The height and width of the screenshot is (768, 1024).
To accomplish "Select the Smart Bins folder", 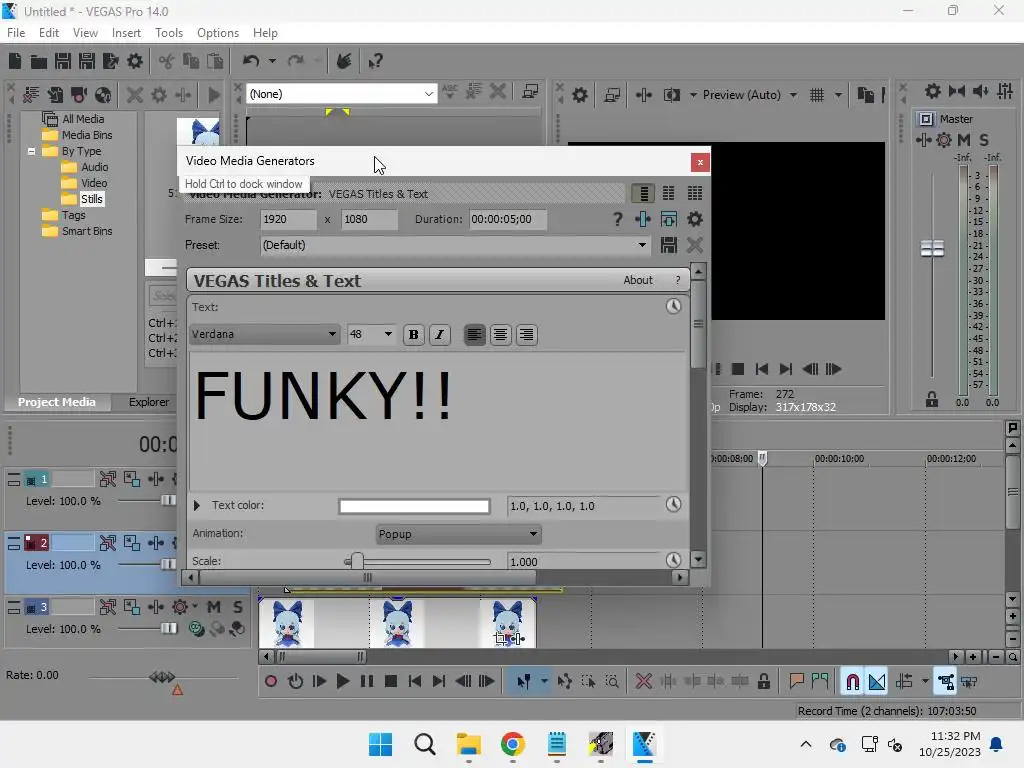I will tap(78, 231).
